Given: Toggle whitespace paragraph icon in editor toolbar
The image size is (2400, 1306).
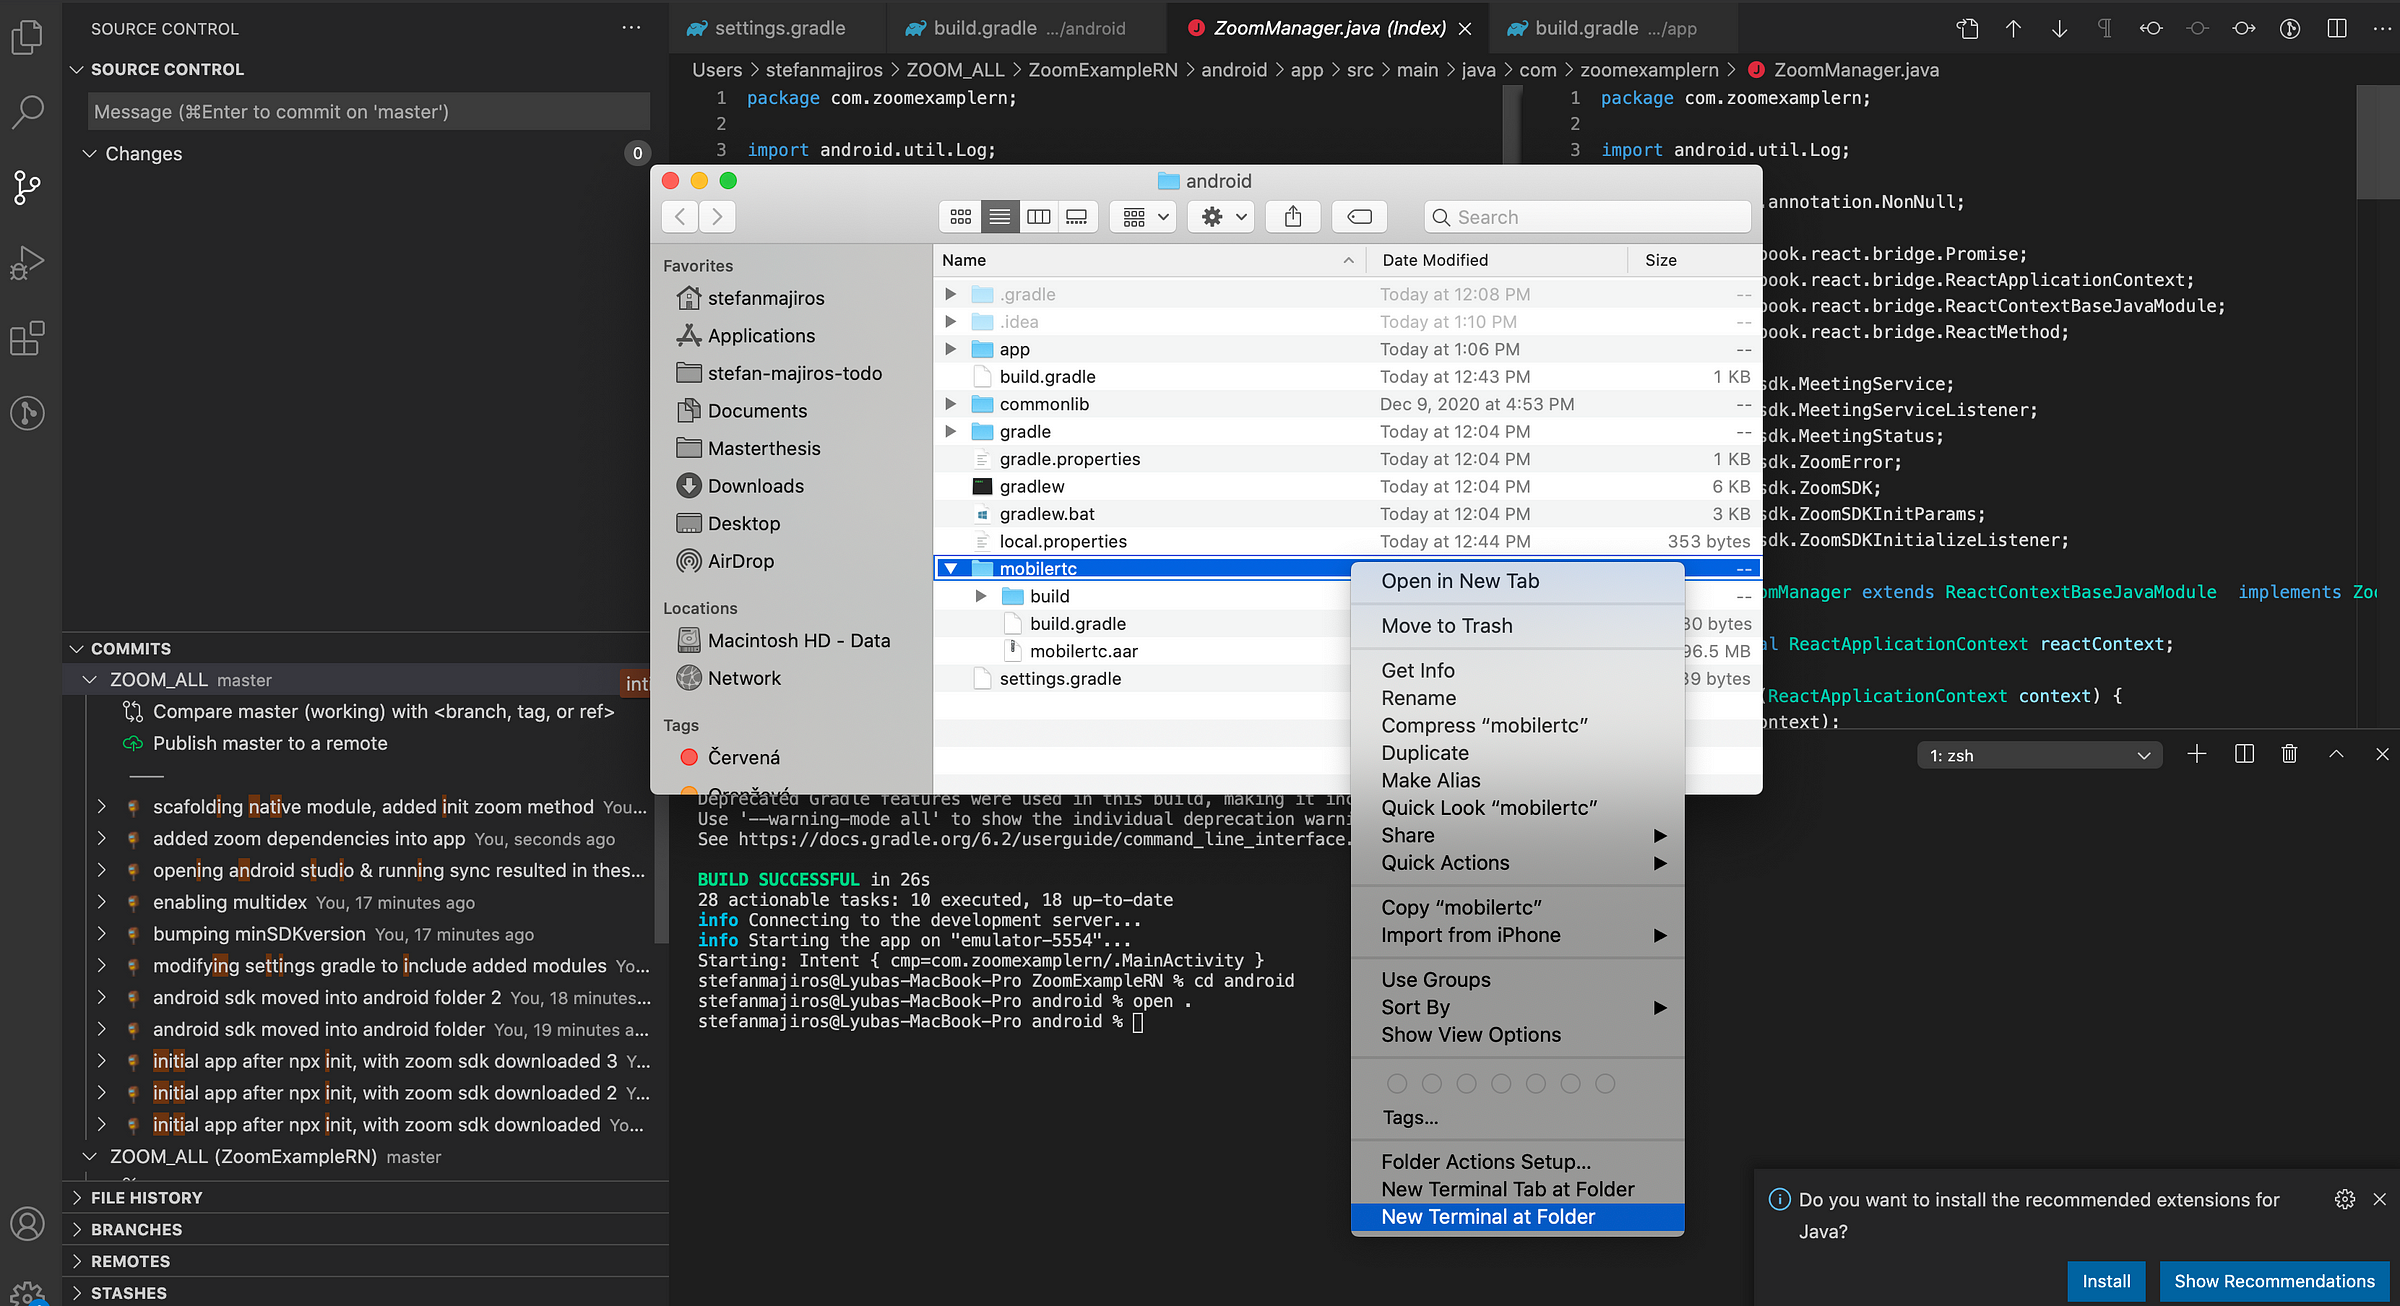Looking at the screenshot, I should coord(2104,28).
